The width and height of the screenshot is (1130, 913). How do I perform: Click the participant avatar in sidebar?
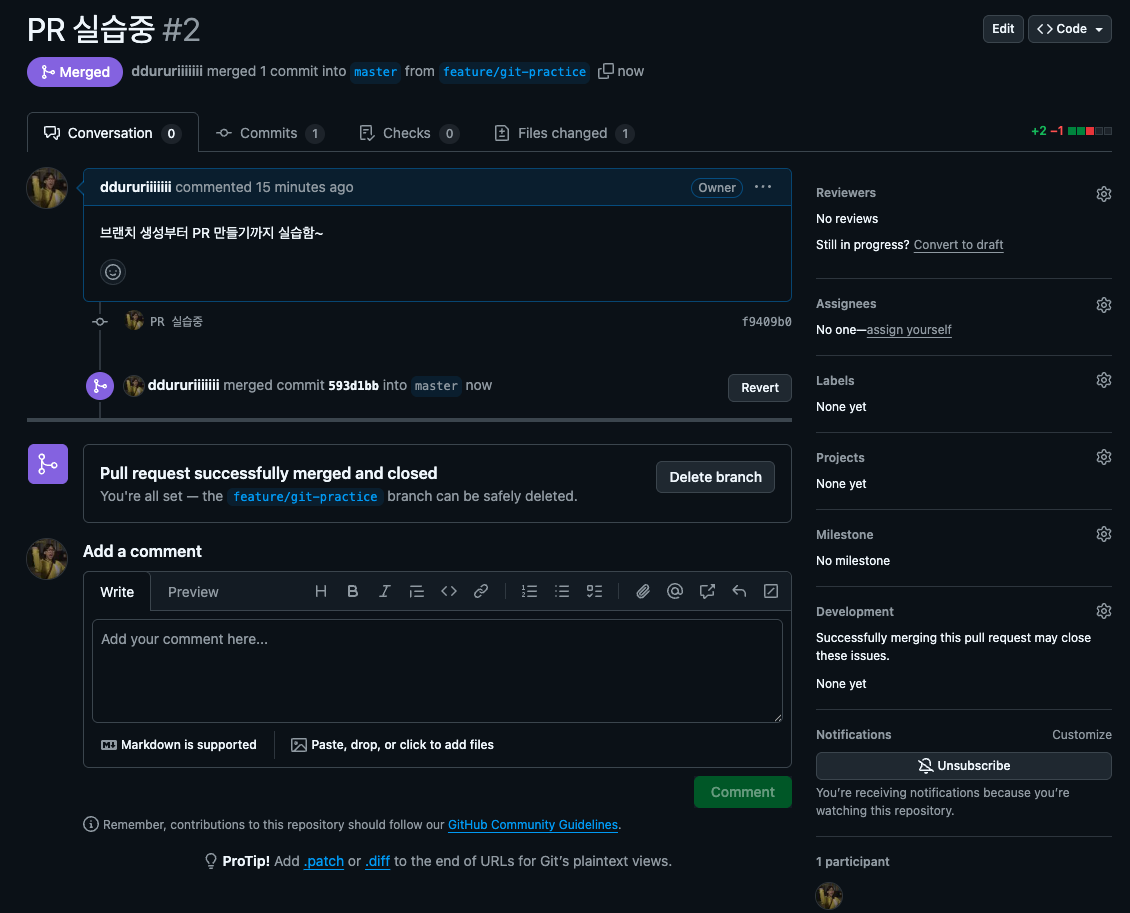coord(829,896)
